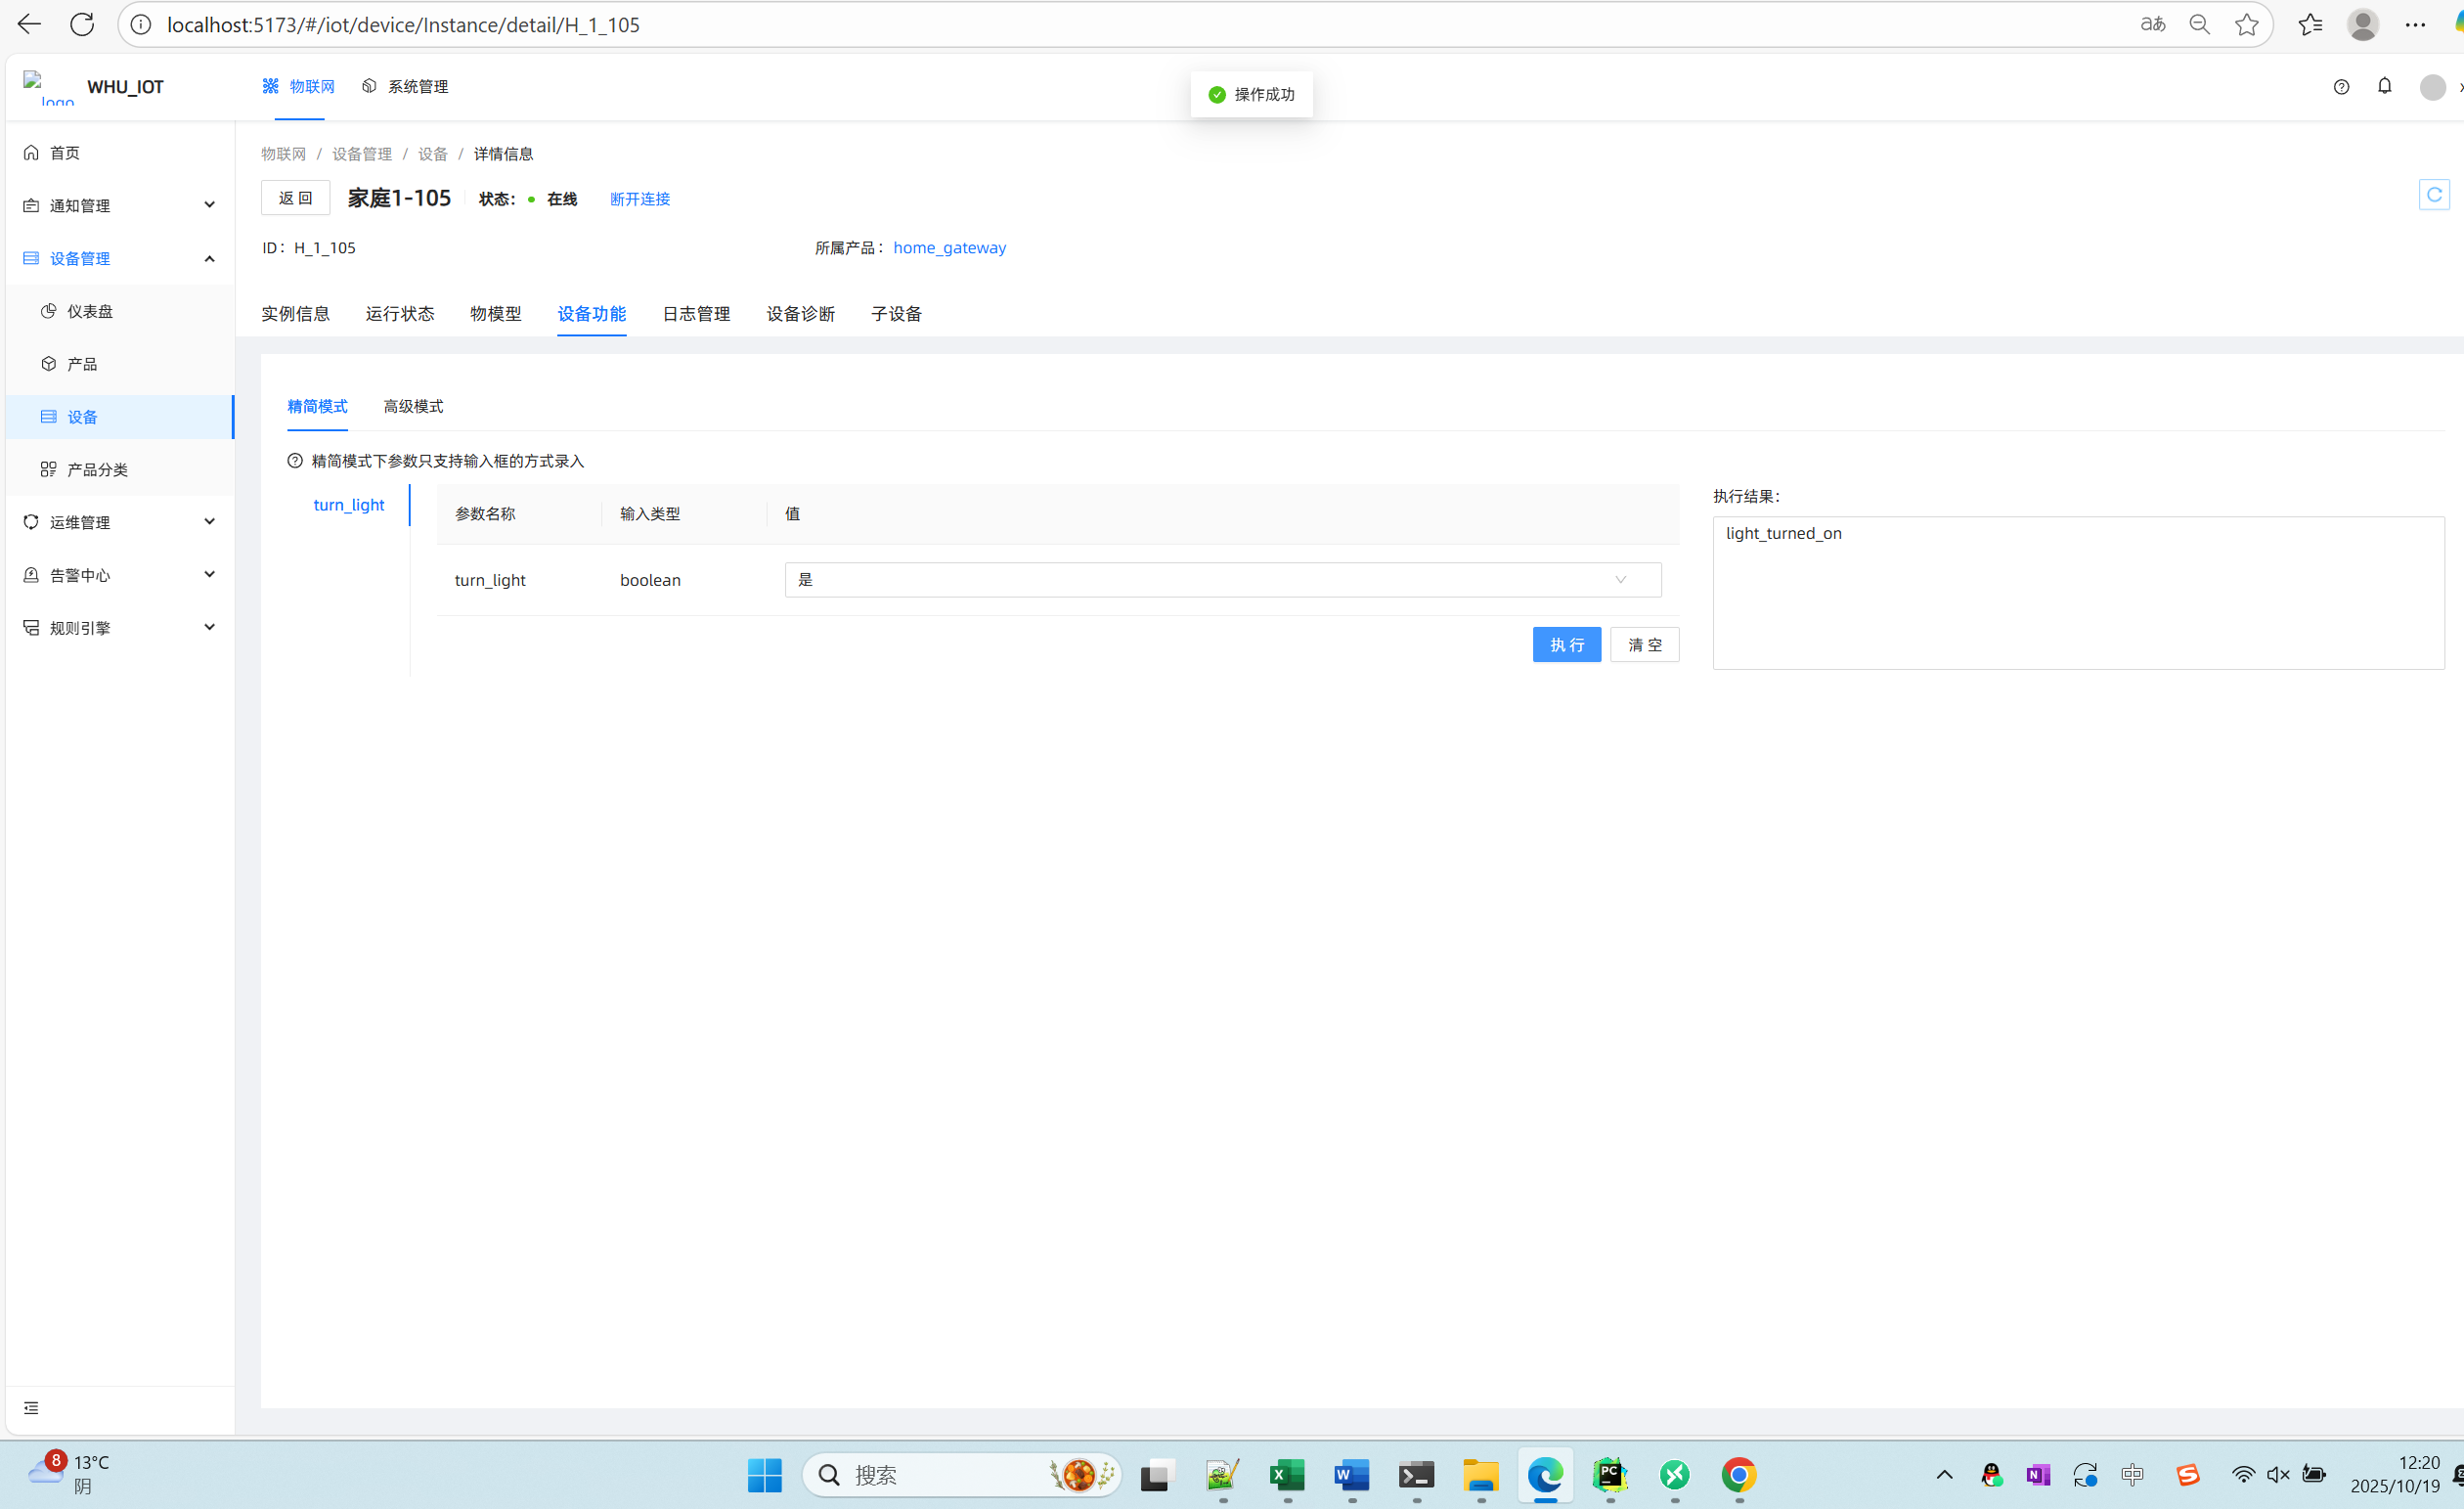Click the home_gateway product link
Viewport: 2464px width, 1509px height.
[949, 248]
